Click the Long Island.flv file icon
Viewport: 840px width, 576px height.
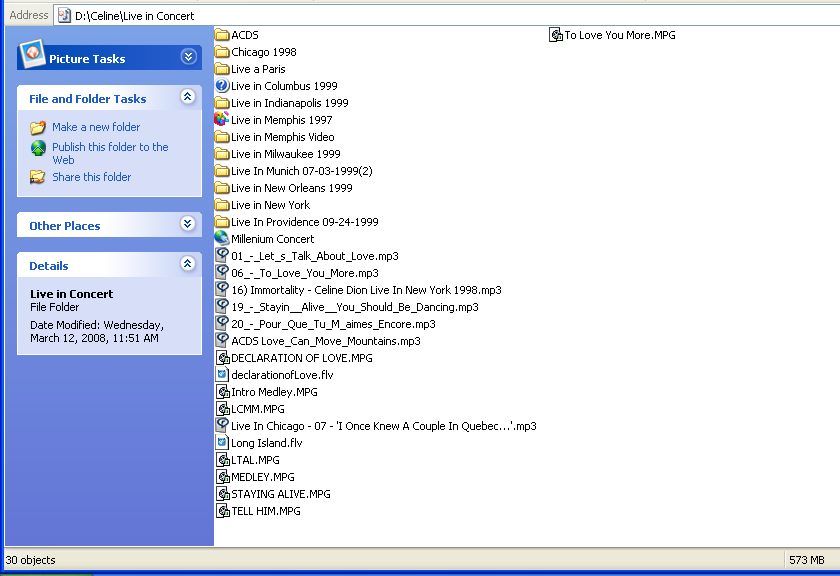pos(222,443)
